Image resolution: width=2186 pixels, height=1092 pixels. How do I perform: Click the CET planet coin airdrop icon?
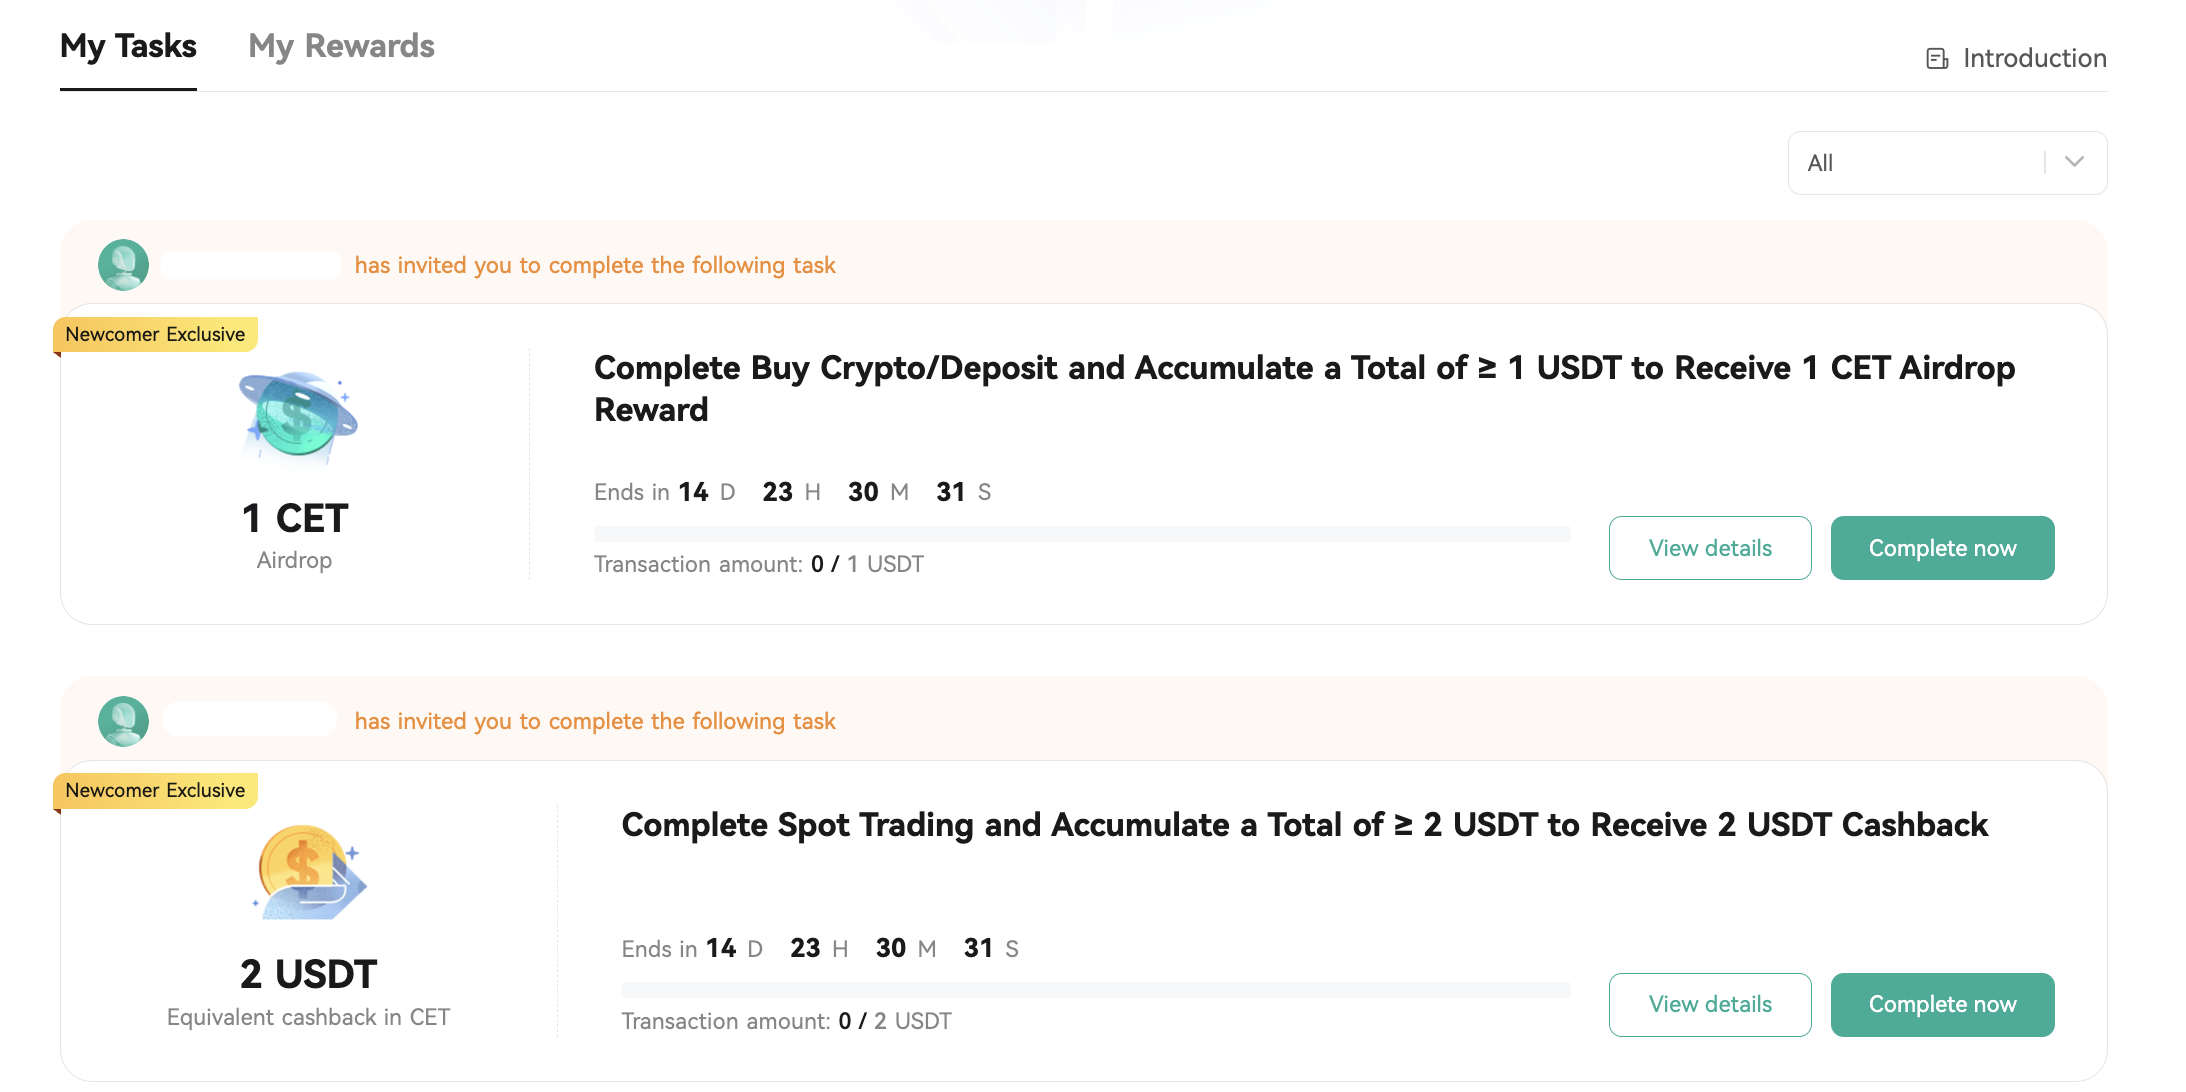point(298,414)
